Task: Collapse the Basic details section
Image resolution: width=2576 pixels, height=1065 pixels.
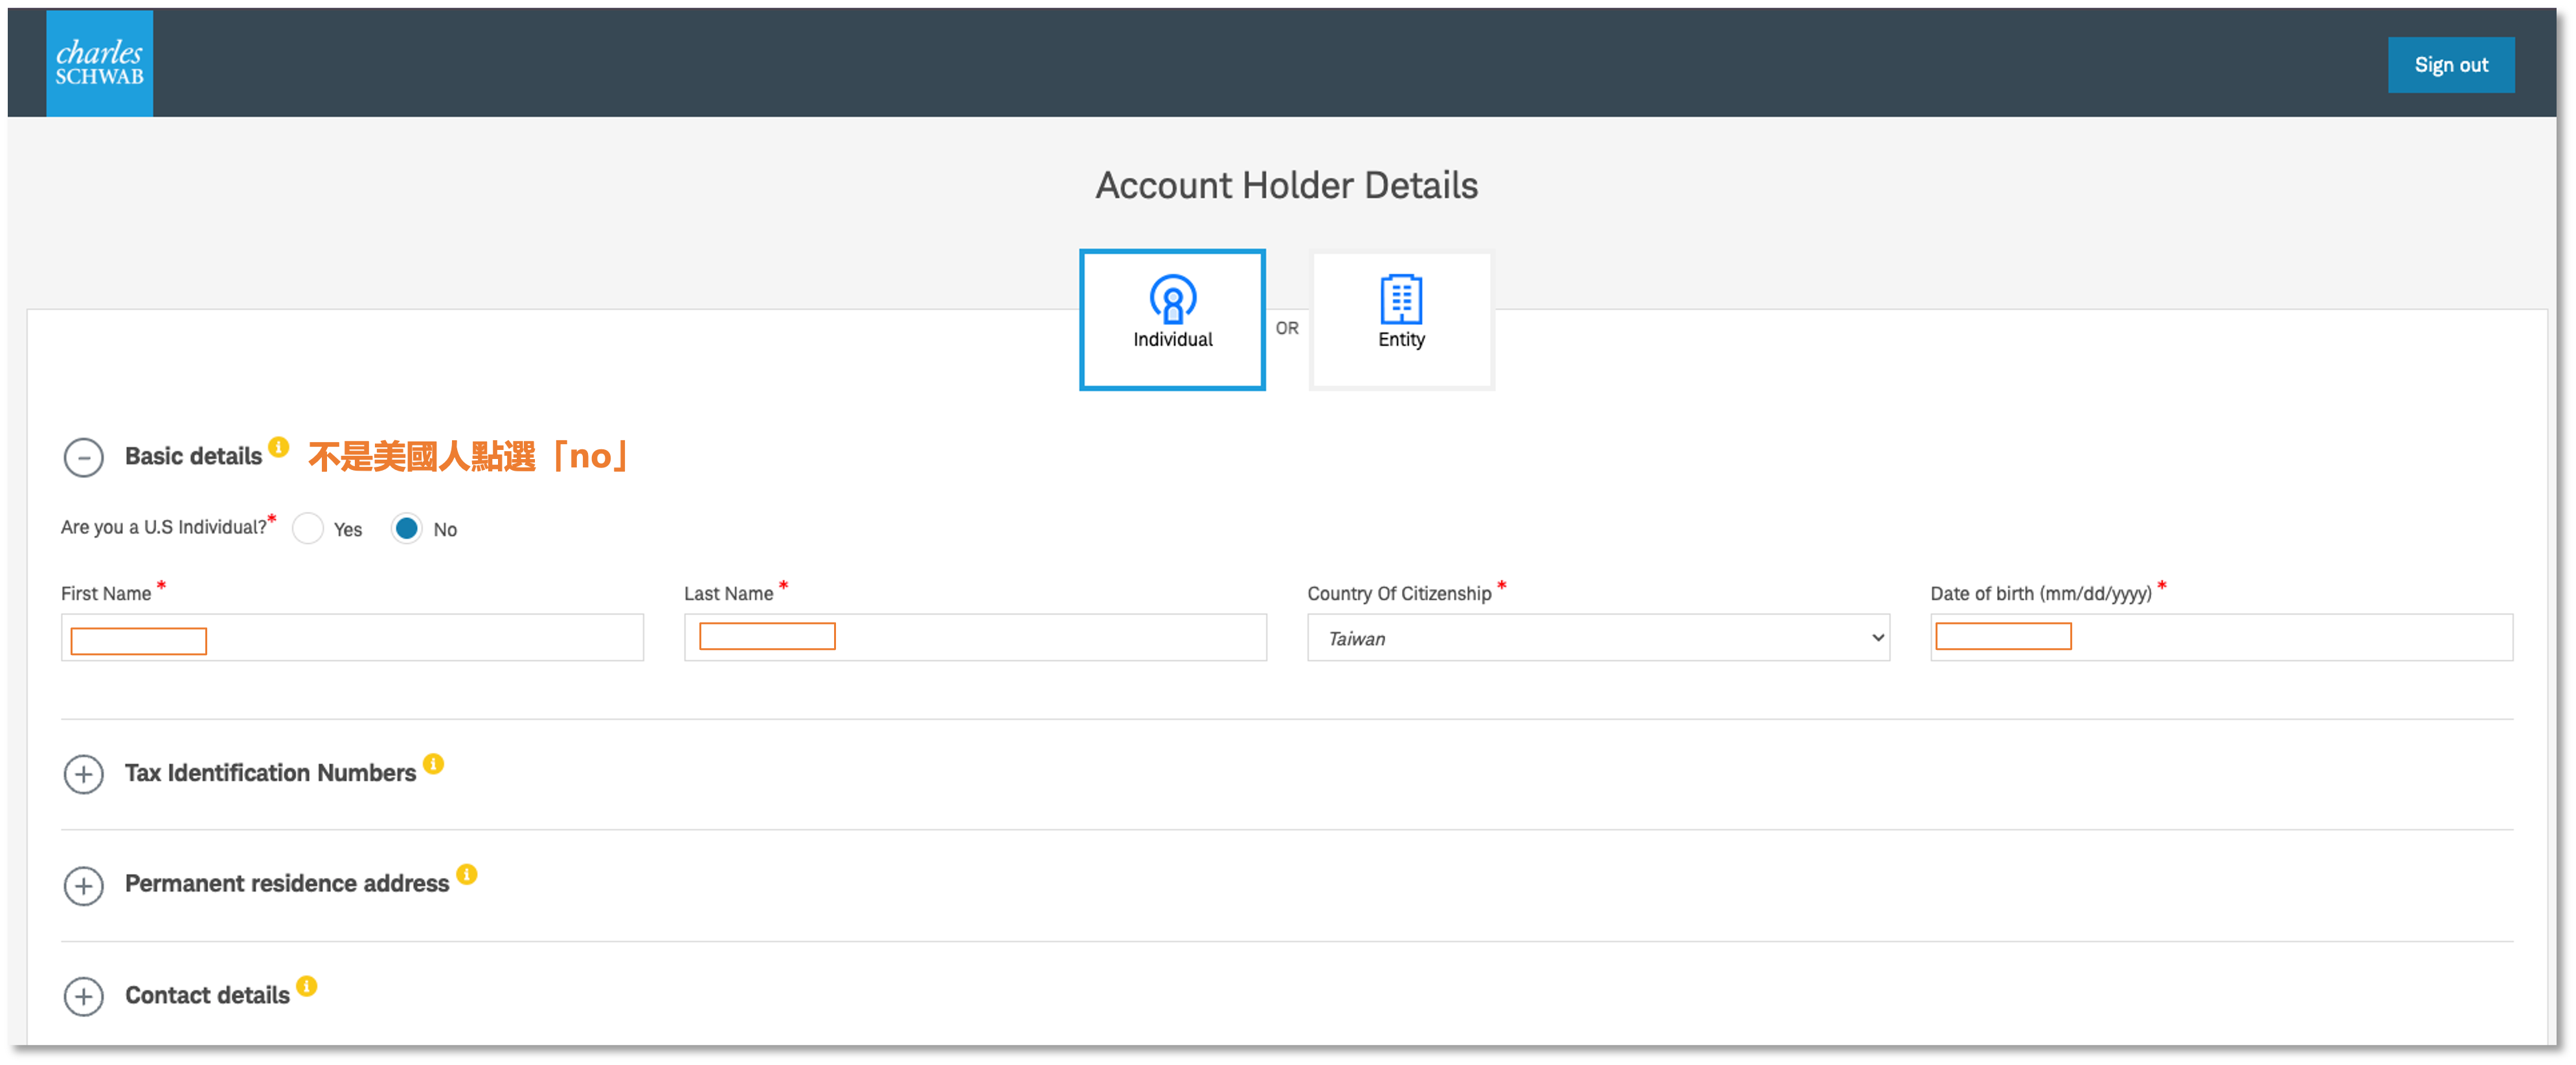Action: coord(84,457)
